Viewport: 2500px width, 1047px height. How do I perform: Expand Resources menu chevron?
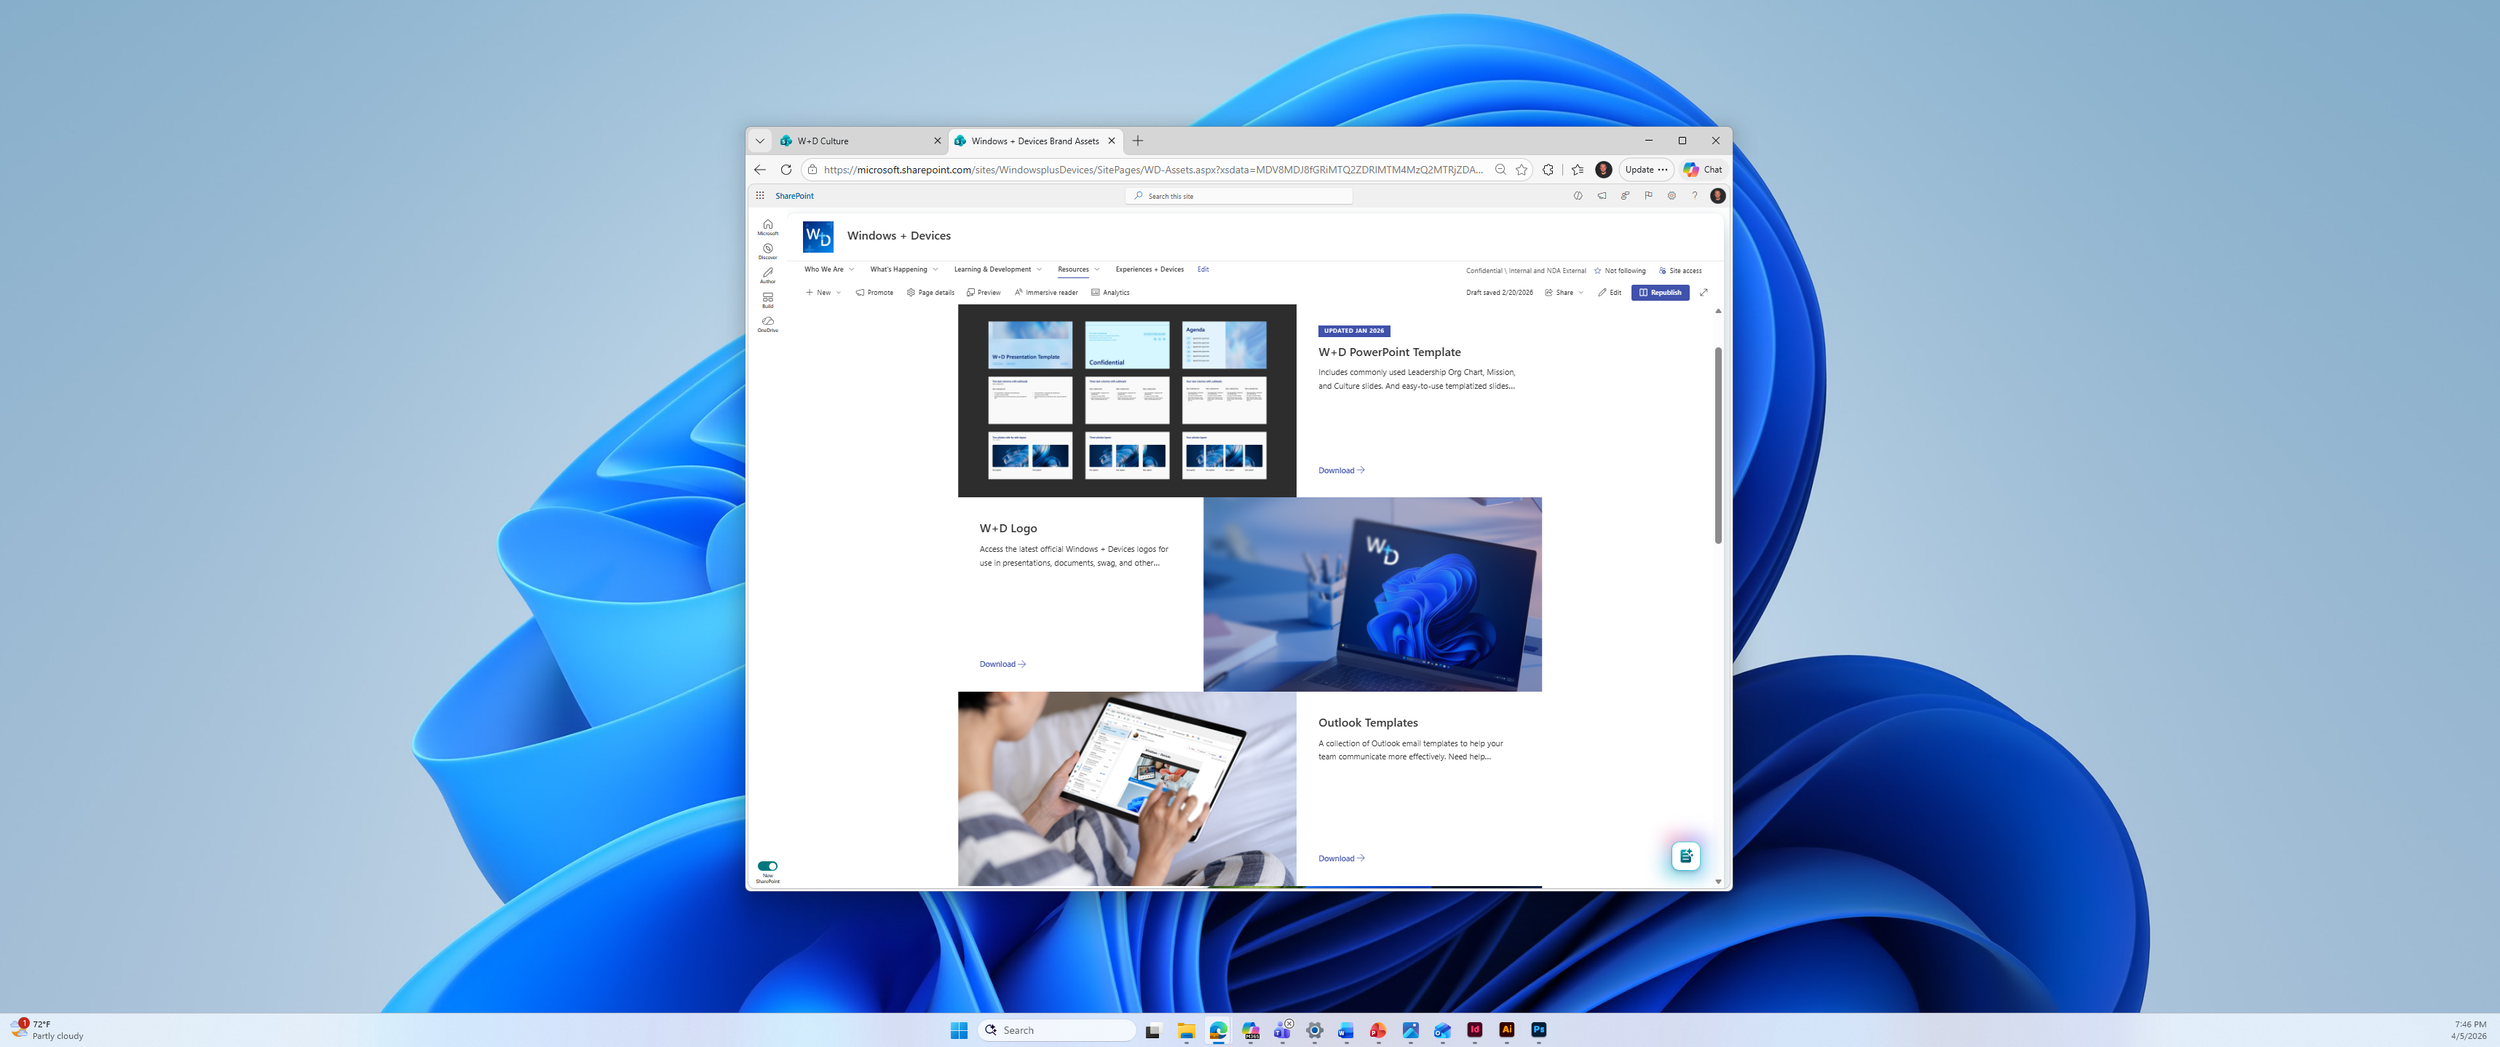click(x=1097, y=270)
